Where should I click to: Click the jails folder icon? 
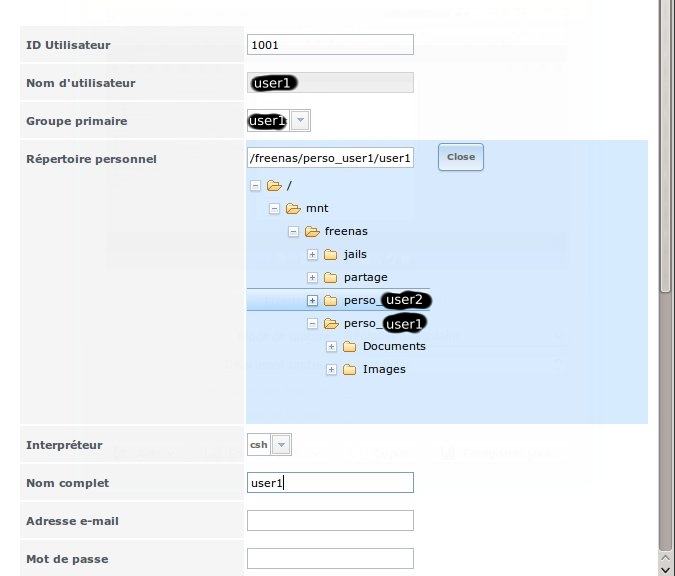(331, 254)
